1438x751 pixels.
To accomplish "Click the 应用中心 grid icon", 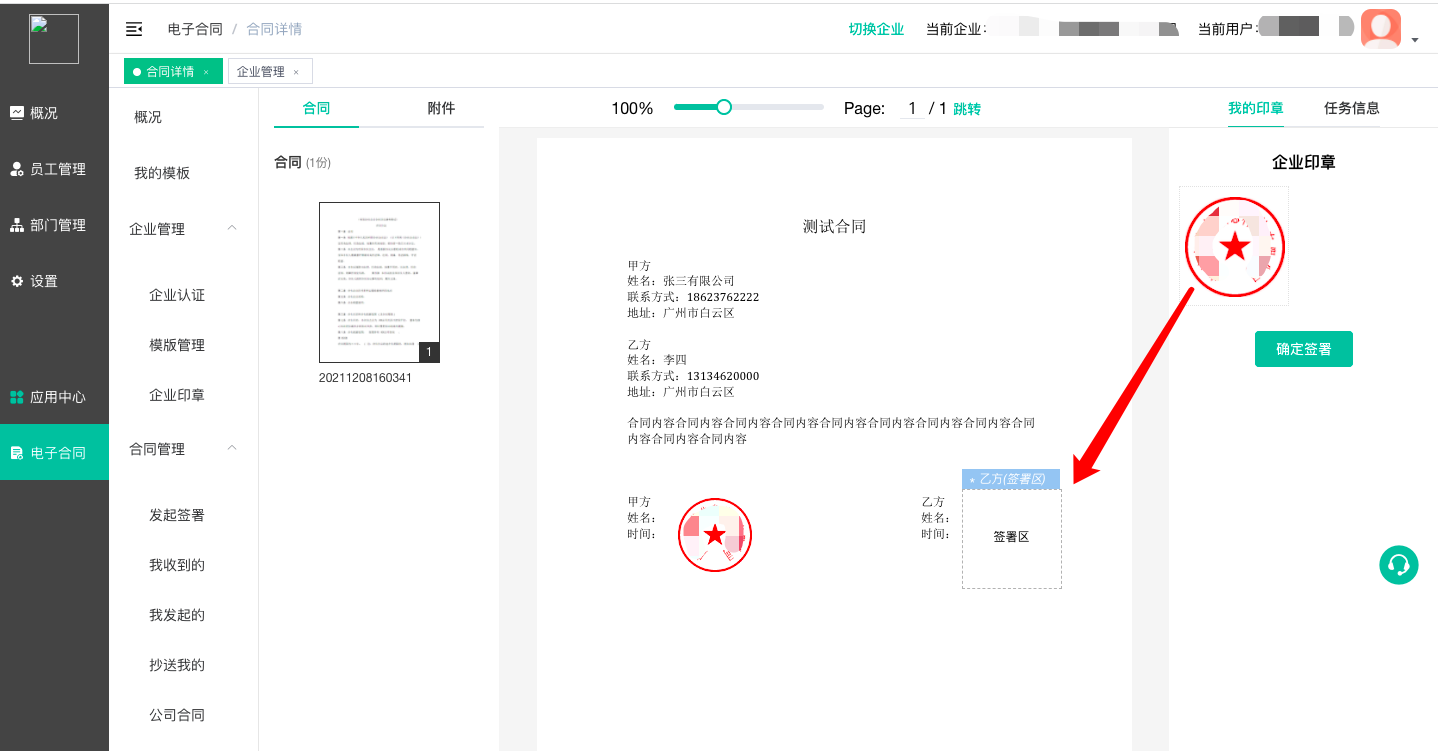I will tap(17, 397).
